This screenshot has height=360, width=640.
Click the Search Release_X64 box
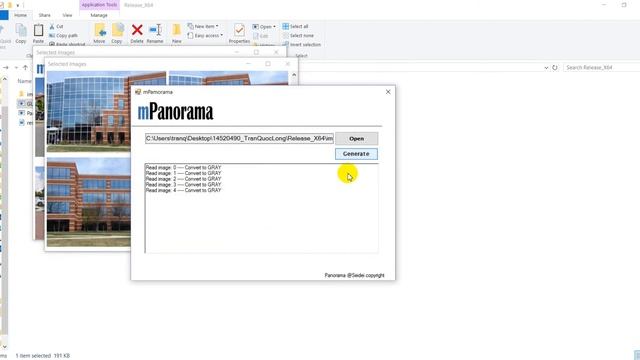click(x=602, y=67)
